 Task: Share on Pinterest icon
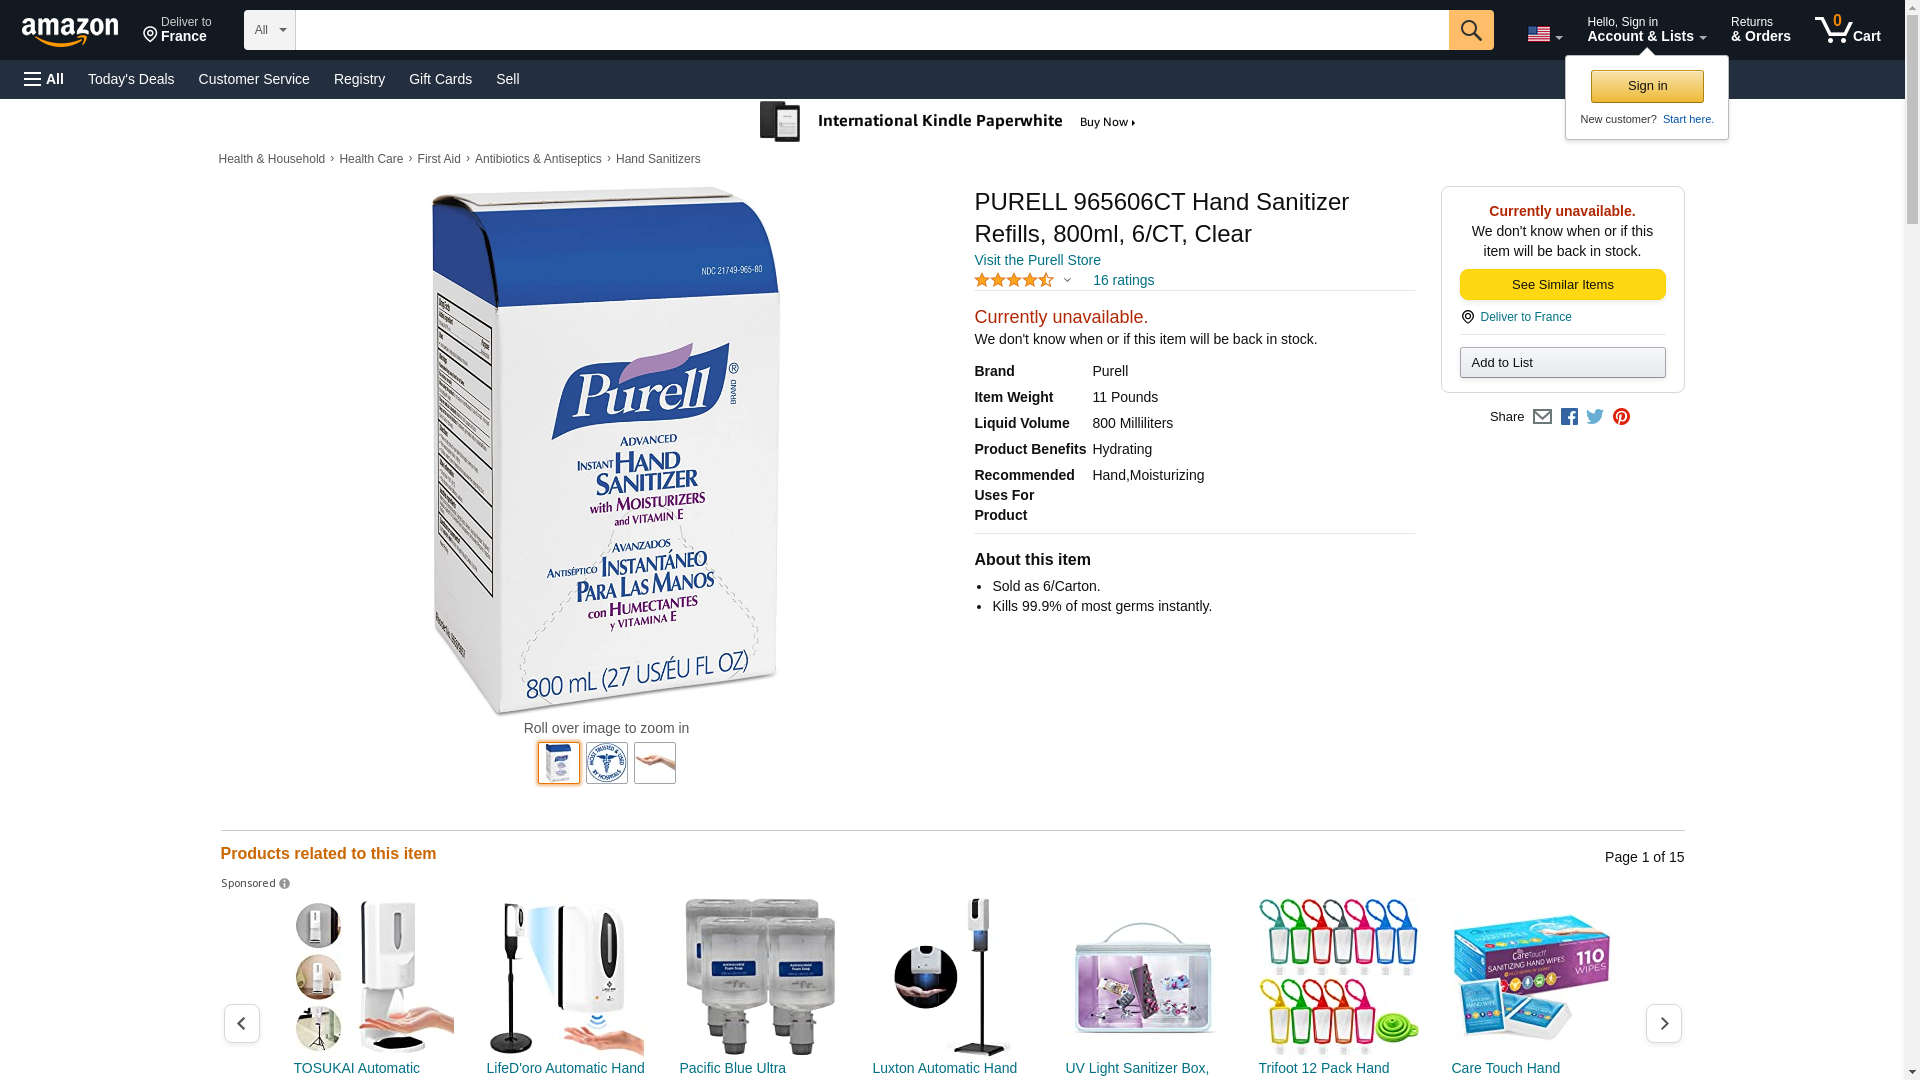[1621, 417]
